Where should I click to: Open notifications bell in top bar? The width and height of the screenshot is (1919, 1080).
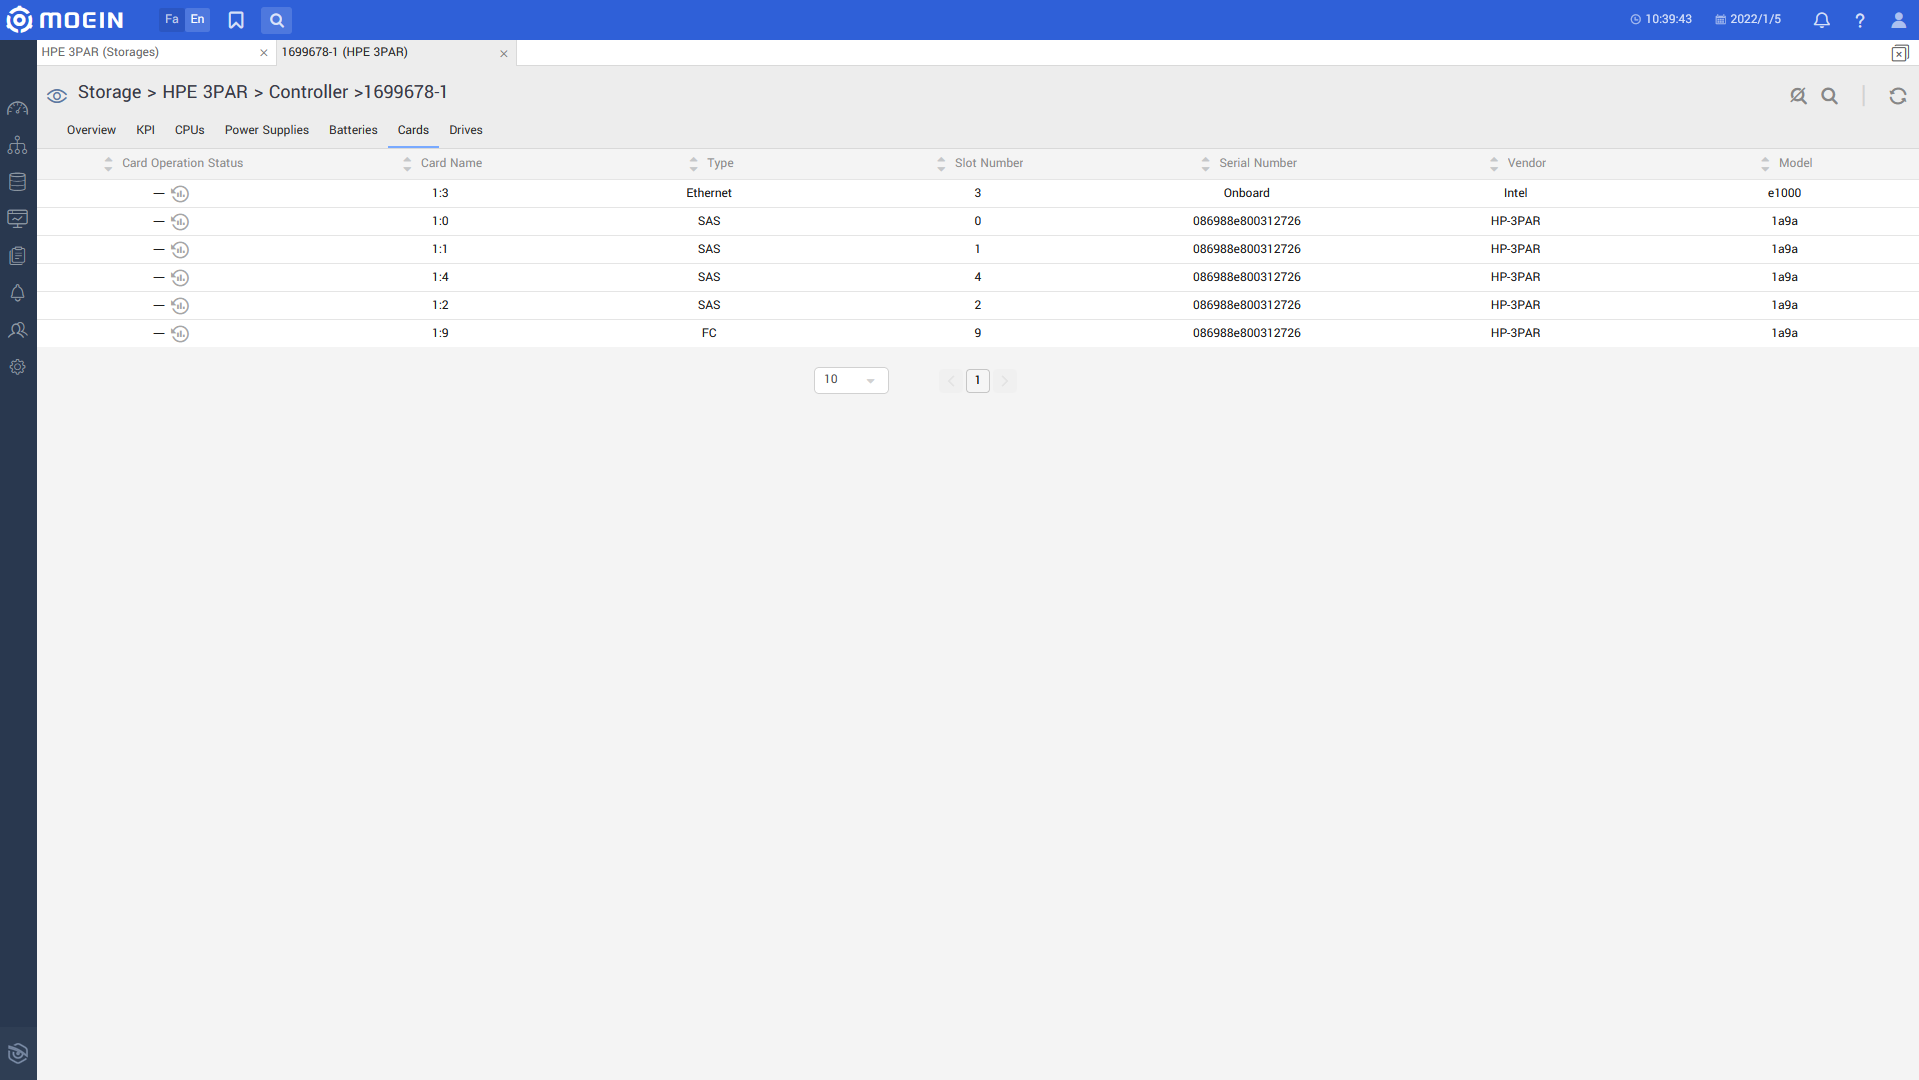(1822, 20)
